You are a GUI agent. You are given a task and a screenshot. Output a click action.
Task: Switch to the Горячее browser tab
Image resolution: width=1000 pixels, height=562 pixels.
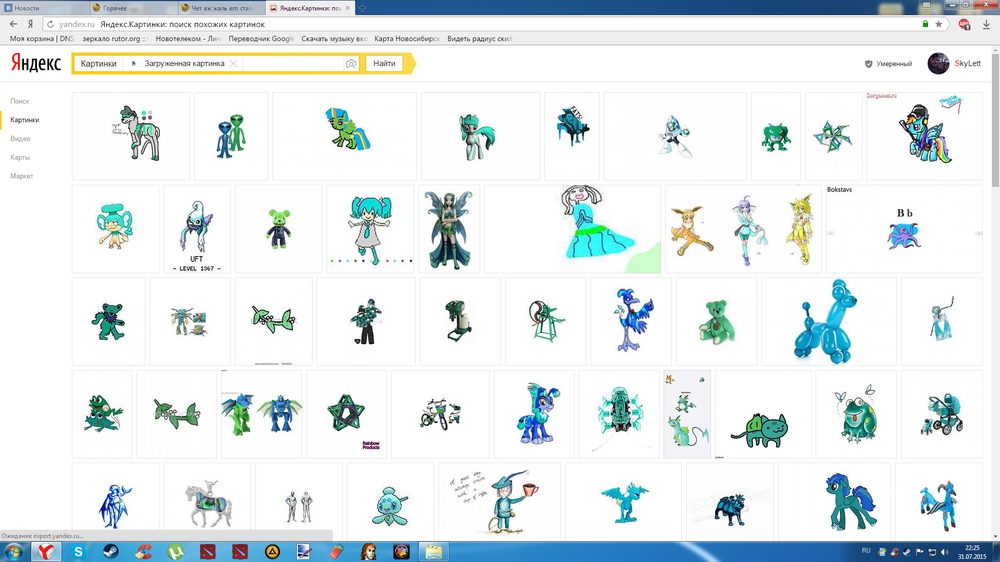(x=133, y=8)
